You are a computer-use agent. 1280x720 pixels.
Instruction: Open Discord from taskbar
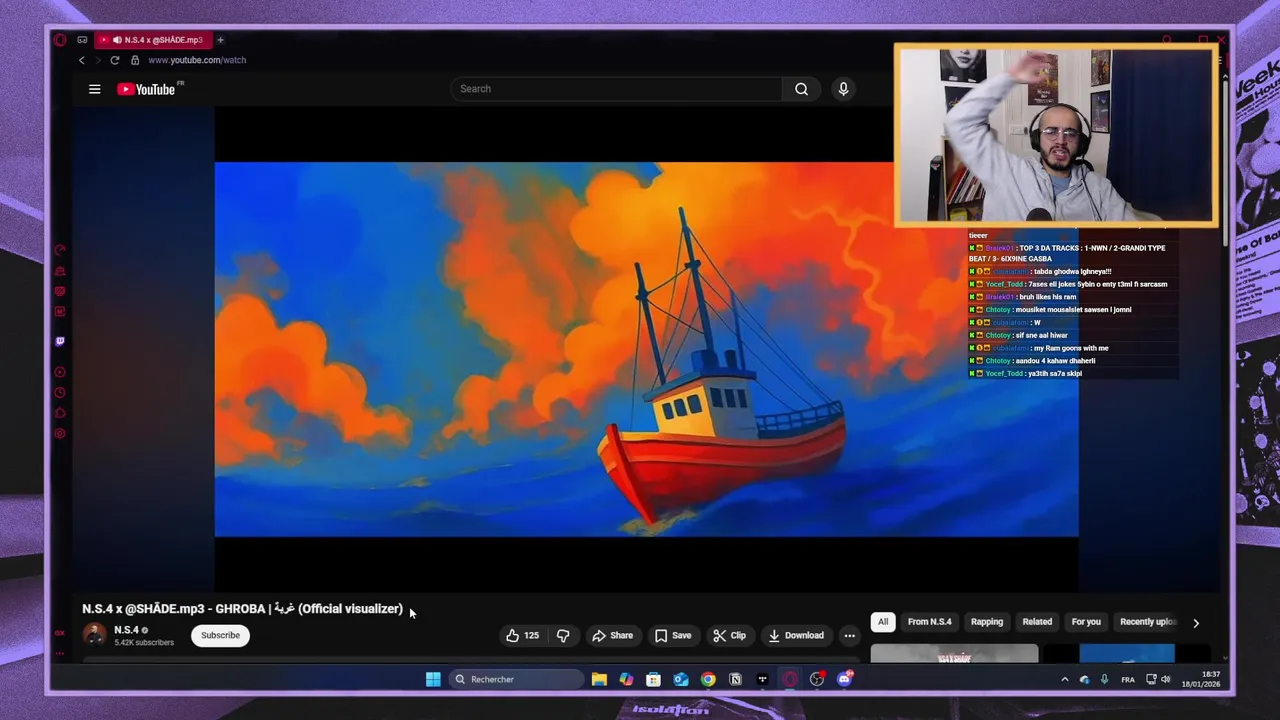point(845,679)
